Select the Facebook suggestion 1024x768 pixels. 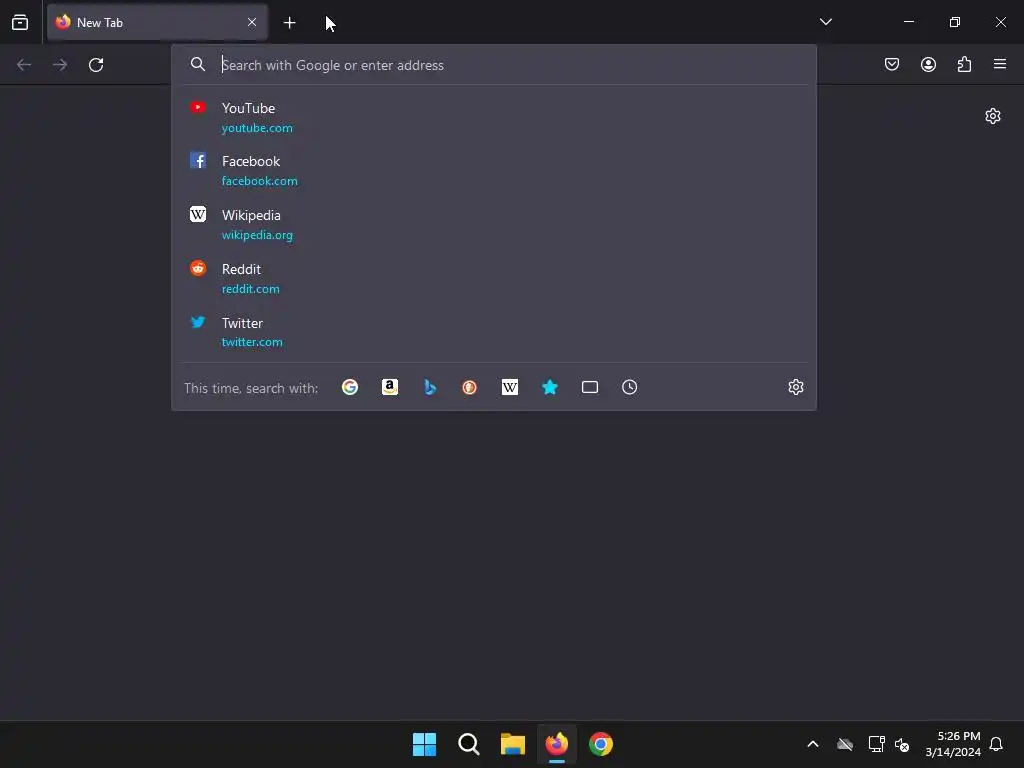(494, 170)
